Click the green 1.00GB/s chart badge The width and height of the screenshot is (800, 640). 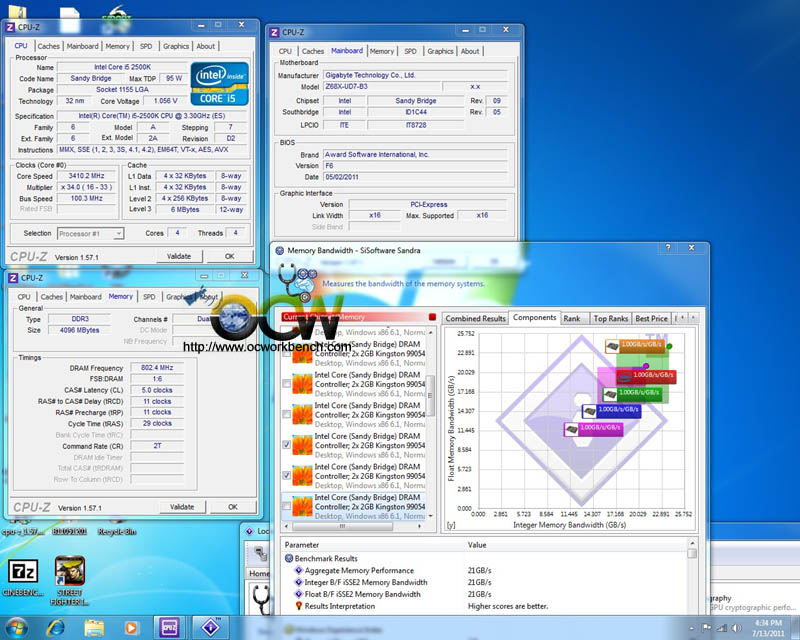click(x=632, y=393)
